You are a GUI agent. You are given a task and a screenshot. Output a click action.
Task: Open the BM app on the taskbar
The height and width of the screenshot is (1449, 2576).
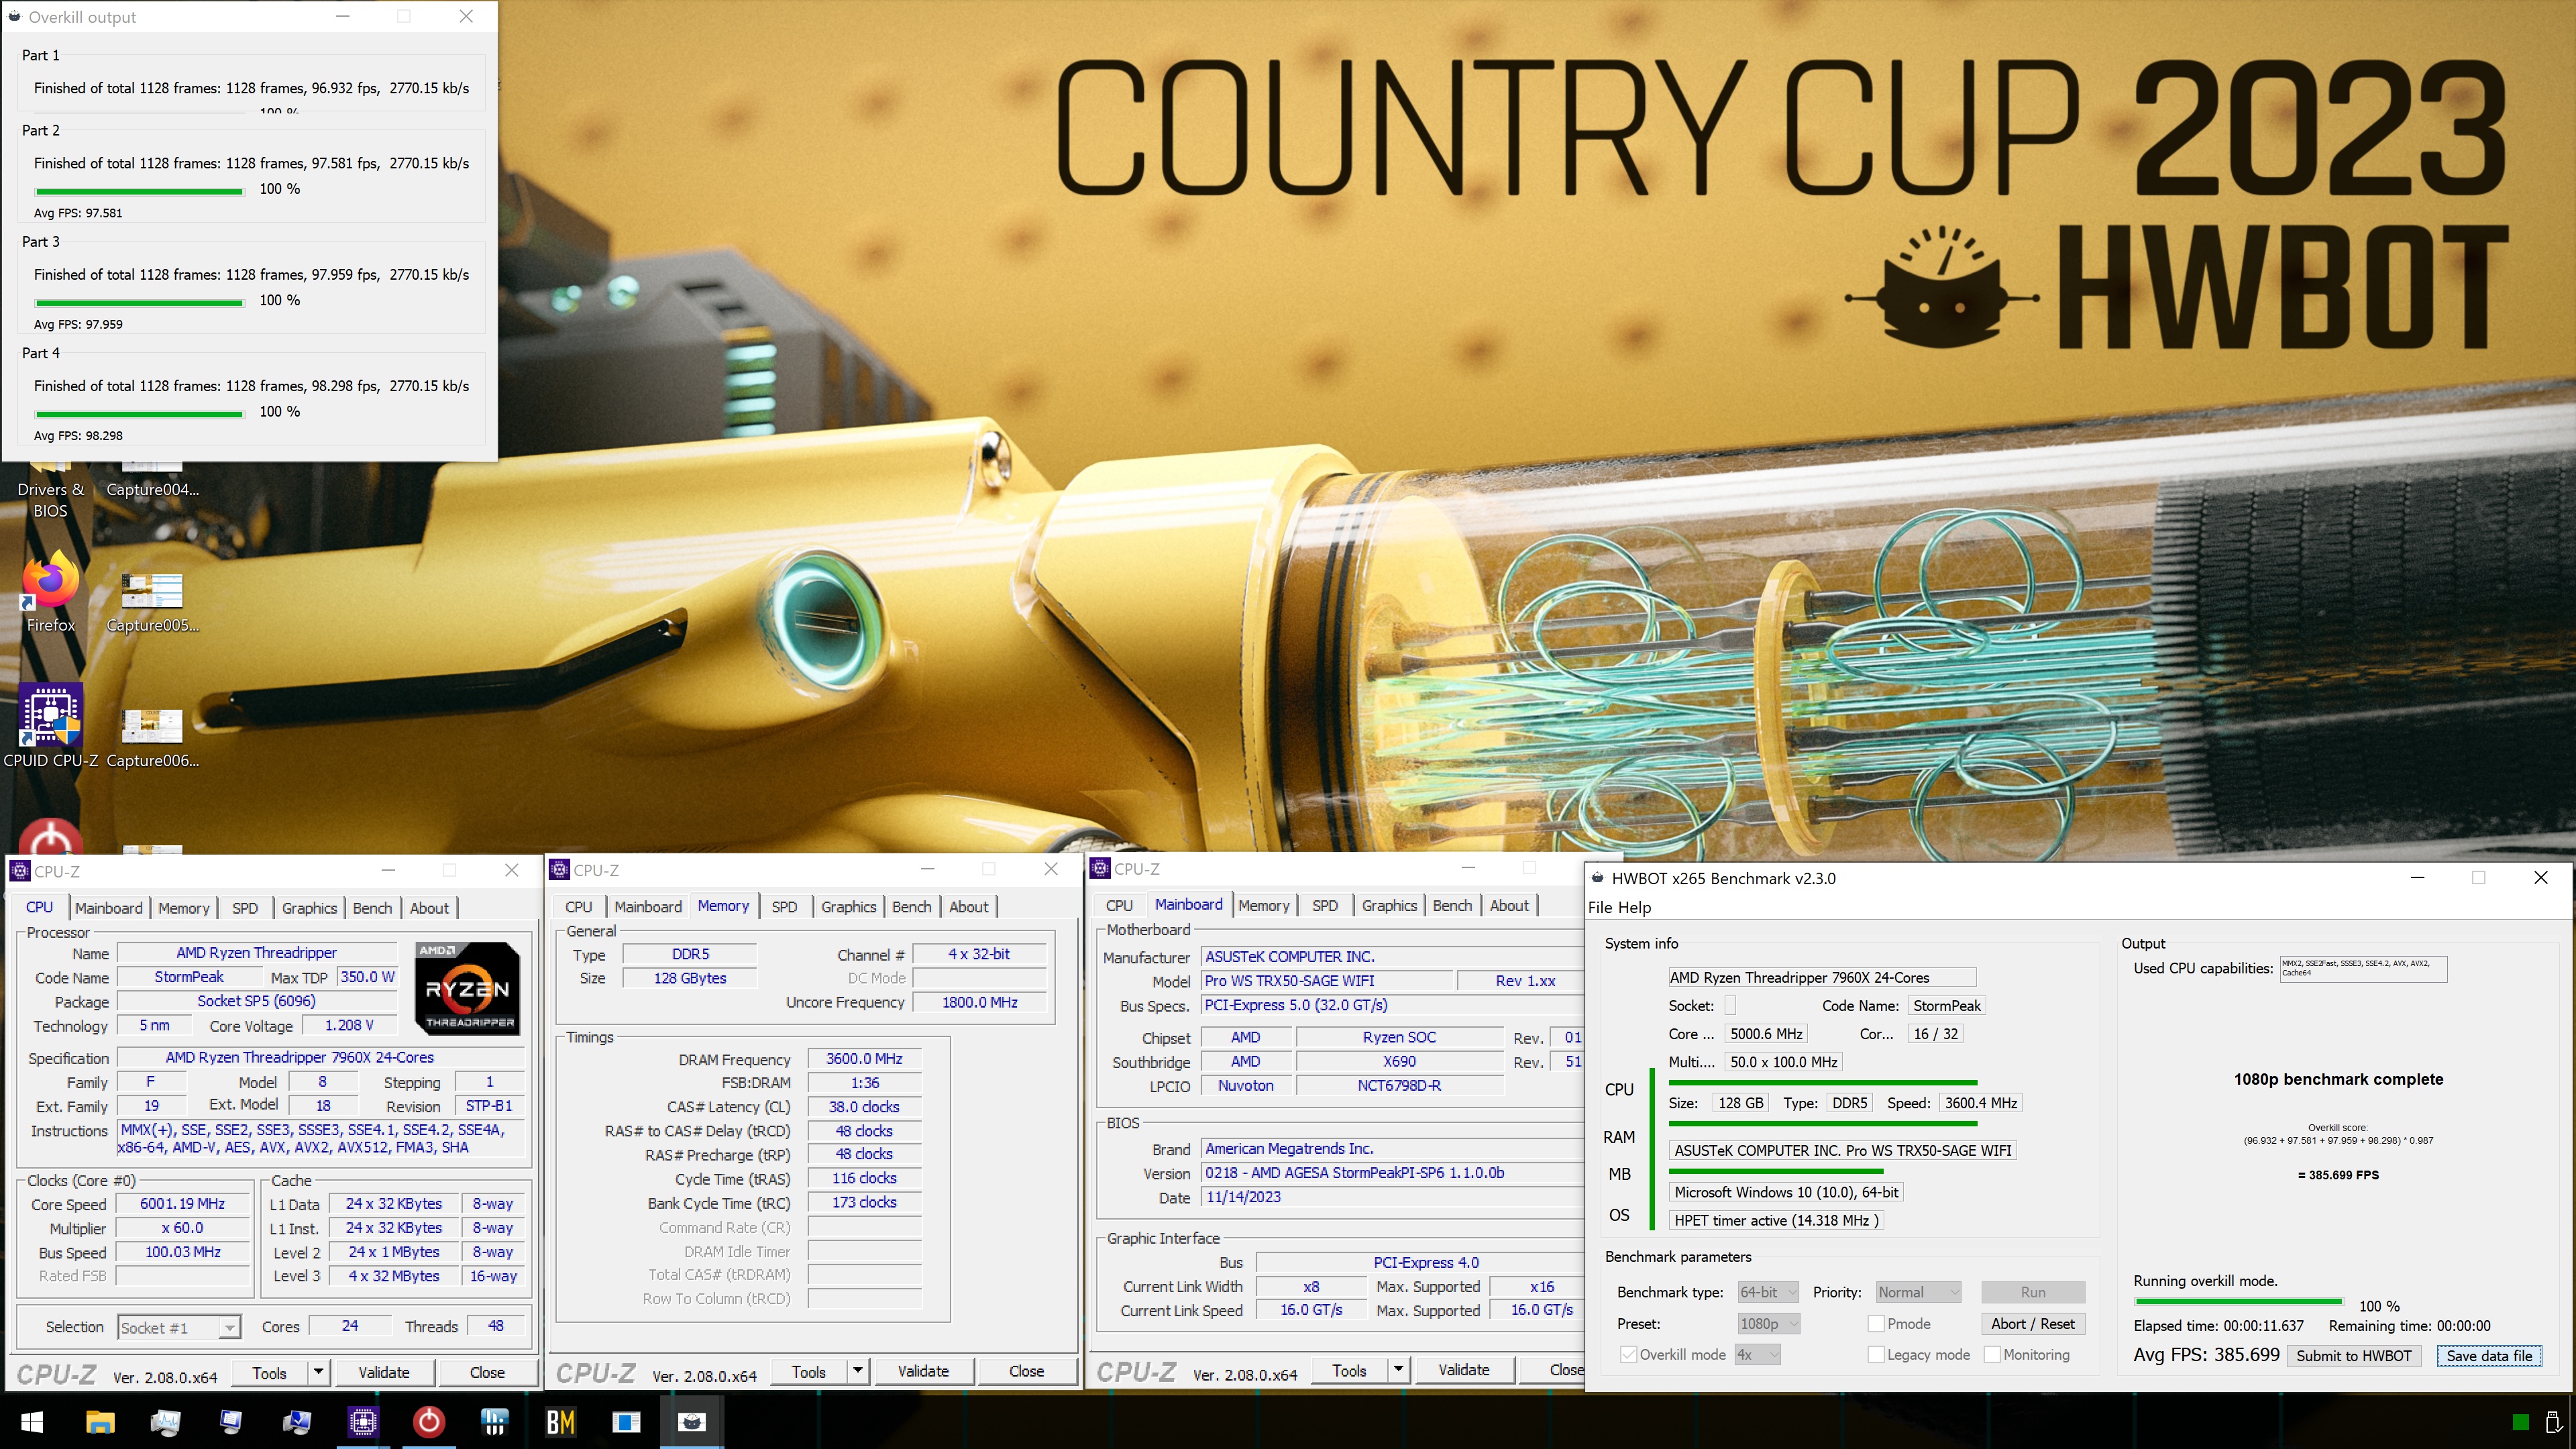coord(561,1421)
